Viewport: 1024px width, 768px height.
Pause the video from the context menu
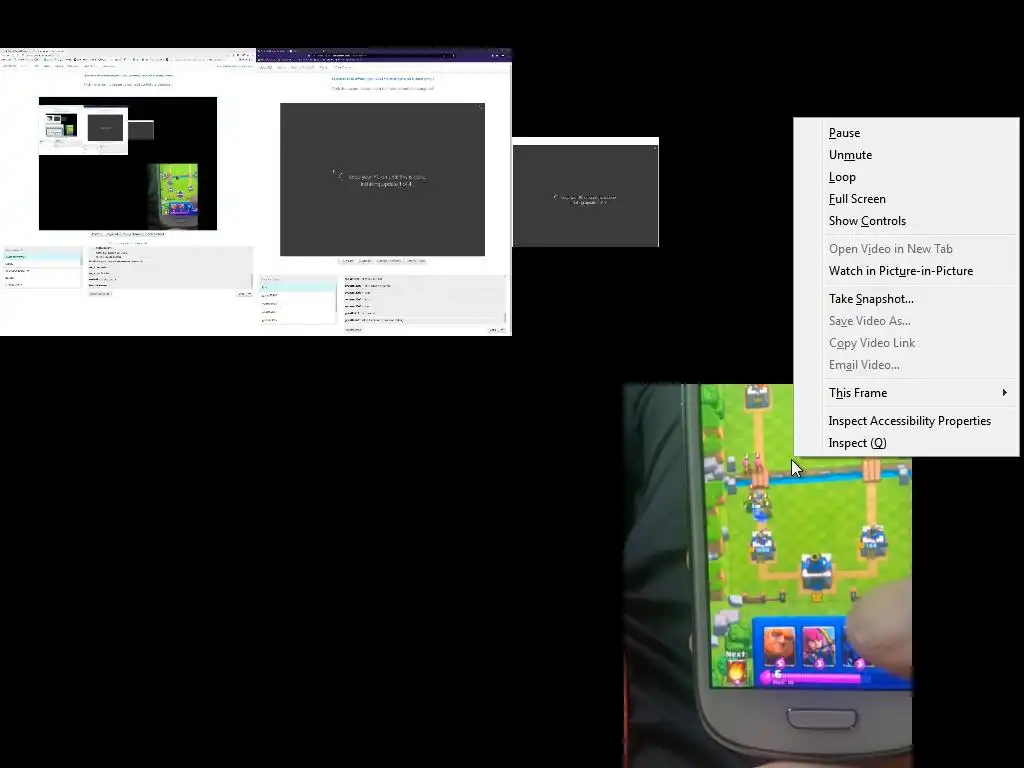coord(906,133)
